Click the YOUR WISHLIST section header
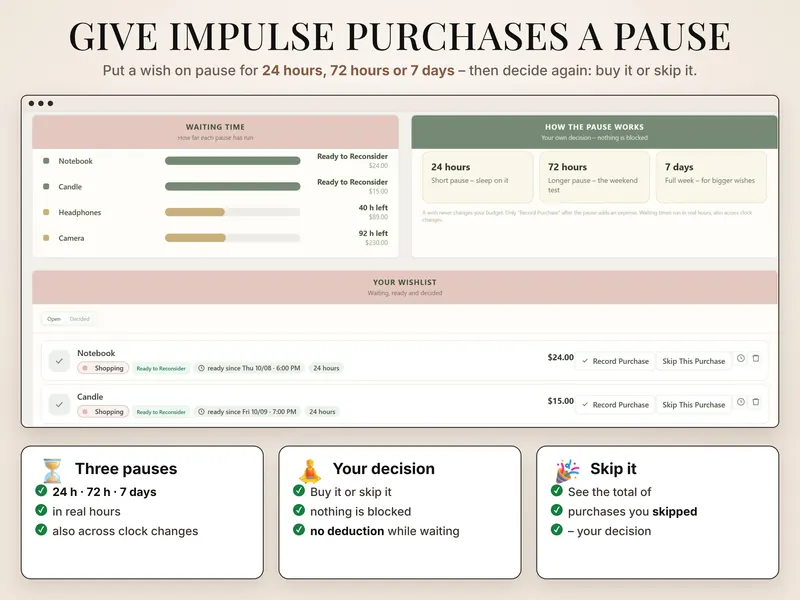The width and height of the screenshot is (800, 600). 405,287
